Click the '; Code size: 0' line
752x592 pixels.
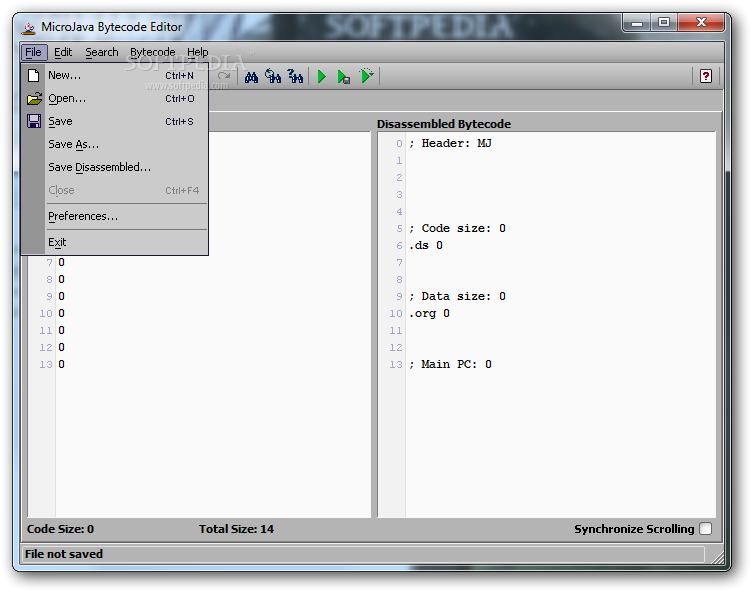click(x=457, y=228)
